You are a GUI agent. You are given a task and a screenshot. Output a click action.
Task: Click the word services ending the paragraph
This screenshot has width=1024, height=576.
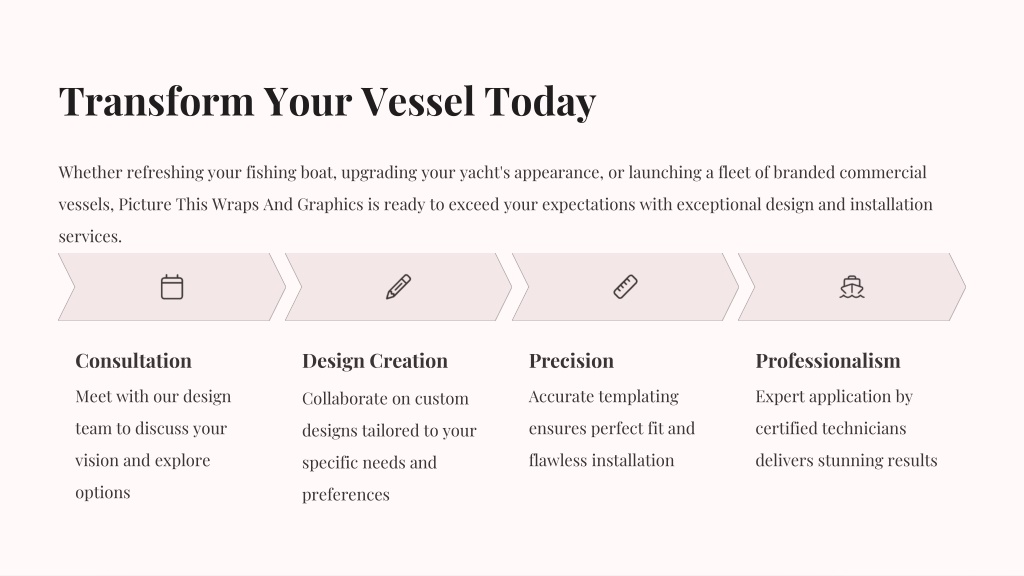[89, 236]
